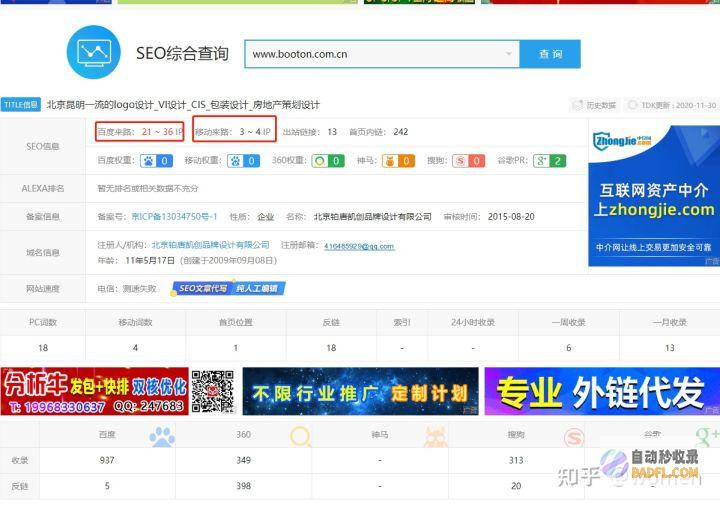This screenshot has width=720, height=506.
Task: Click the 电信: 测速失败 text
Action: [127, 289]
